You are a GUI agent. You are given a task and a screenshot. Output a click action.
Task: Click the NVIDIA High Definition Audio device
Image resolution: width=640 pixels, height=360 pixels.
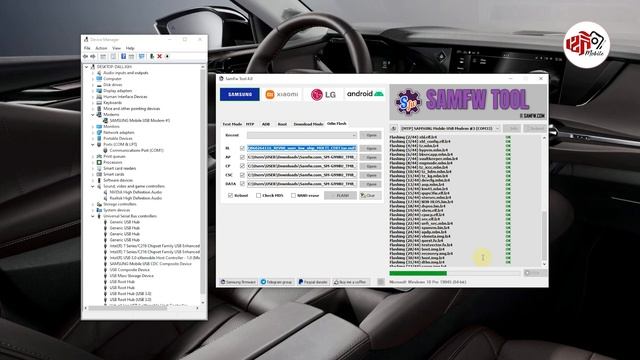(136, 192)
